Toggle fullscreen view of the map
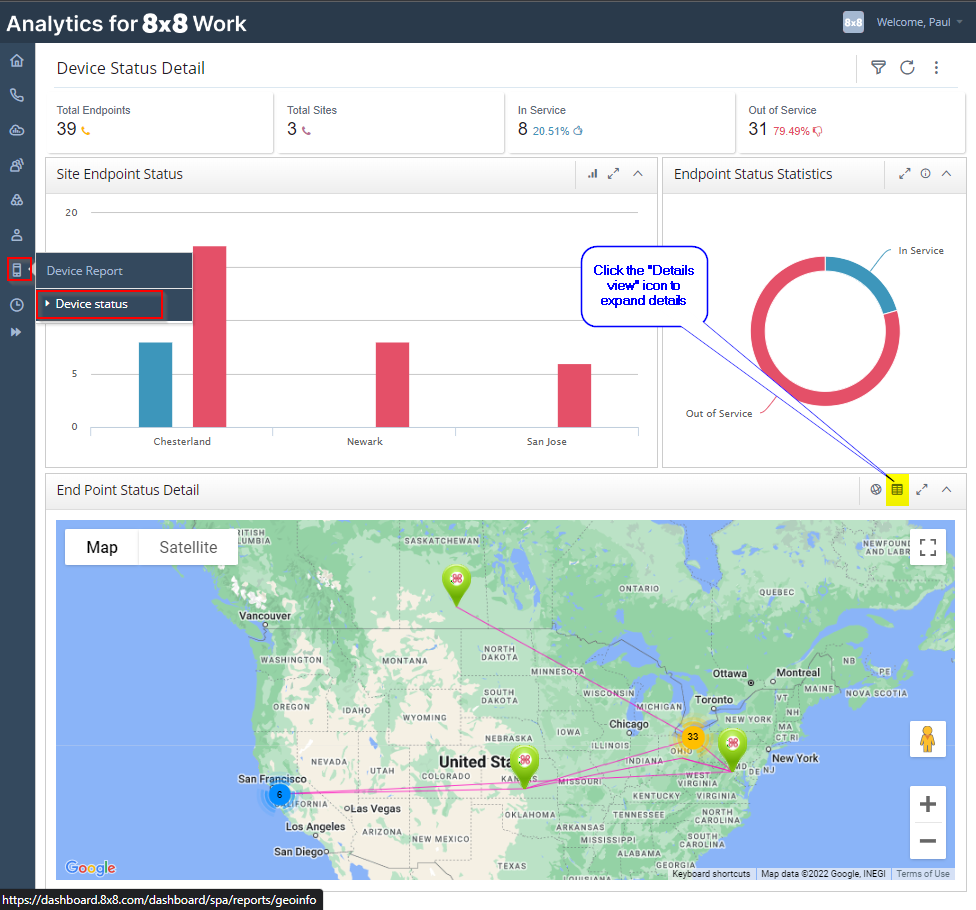976x910 pixels. 927,547
